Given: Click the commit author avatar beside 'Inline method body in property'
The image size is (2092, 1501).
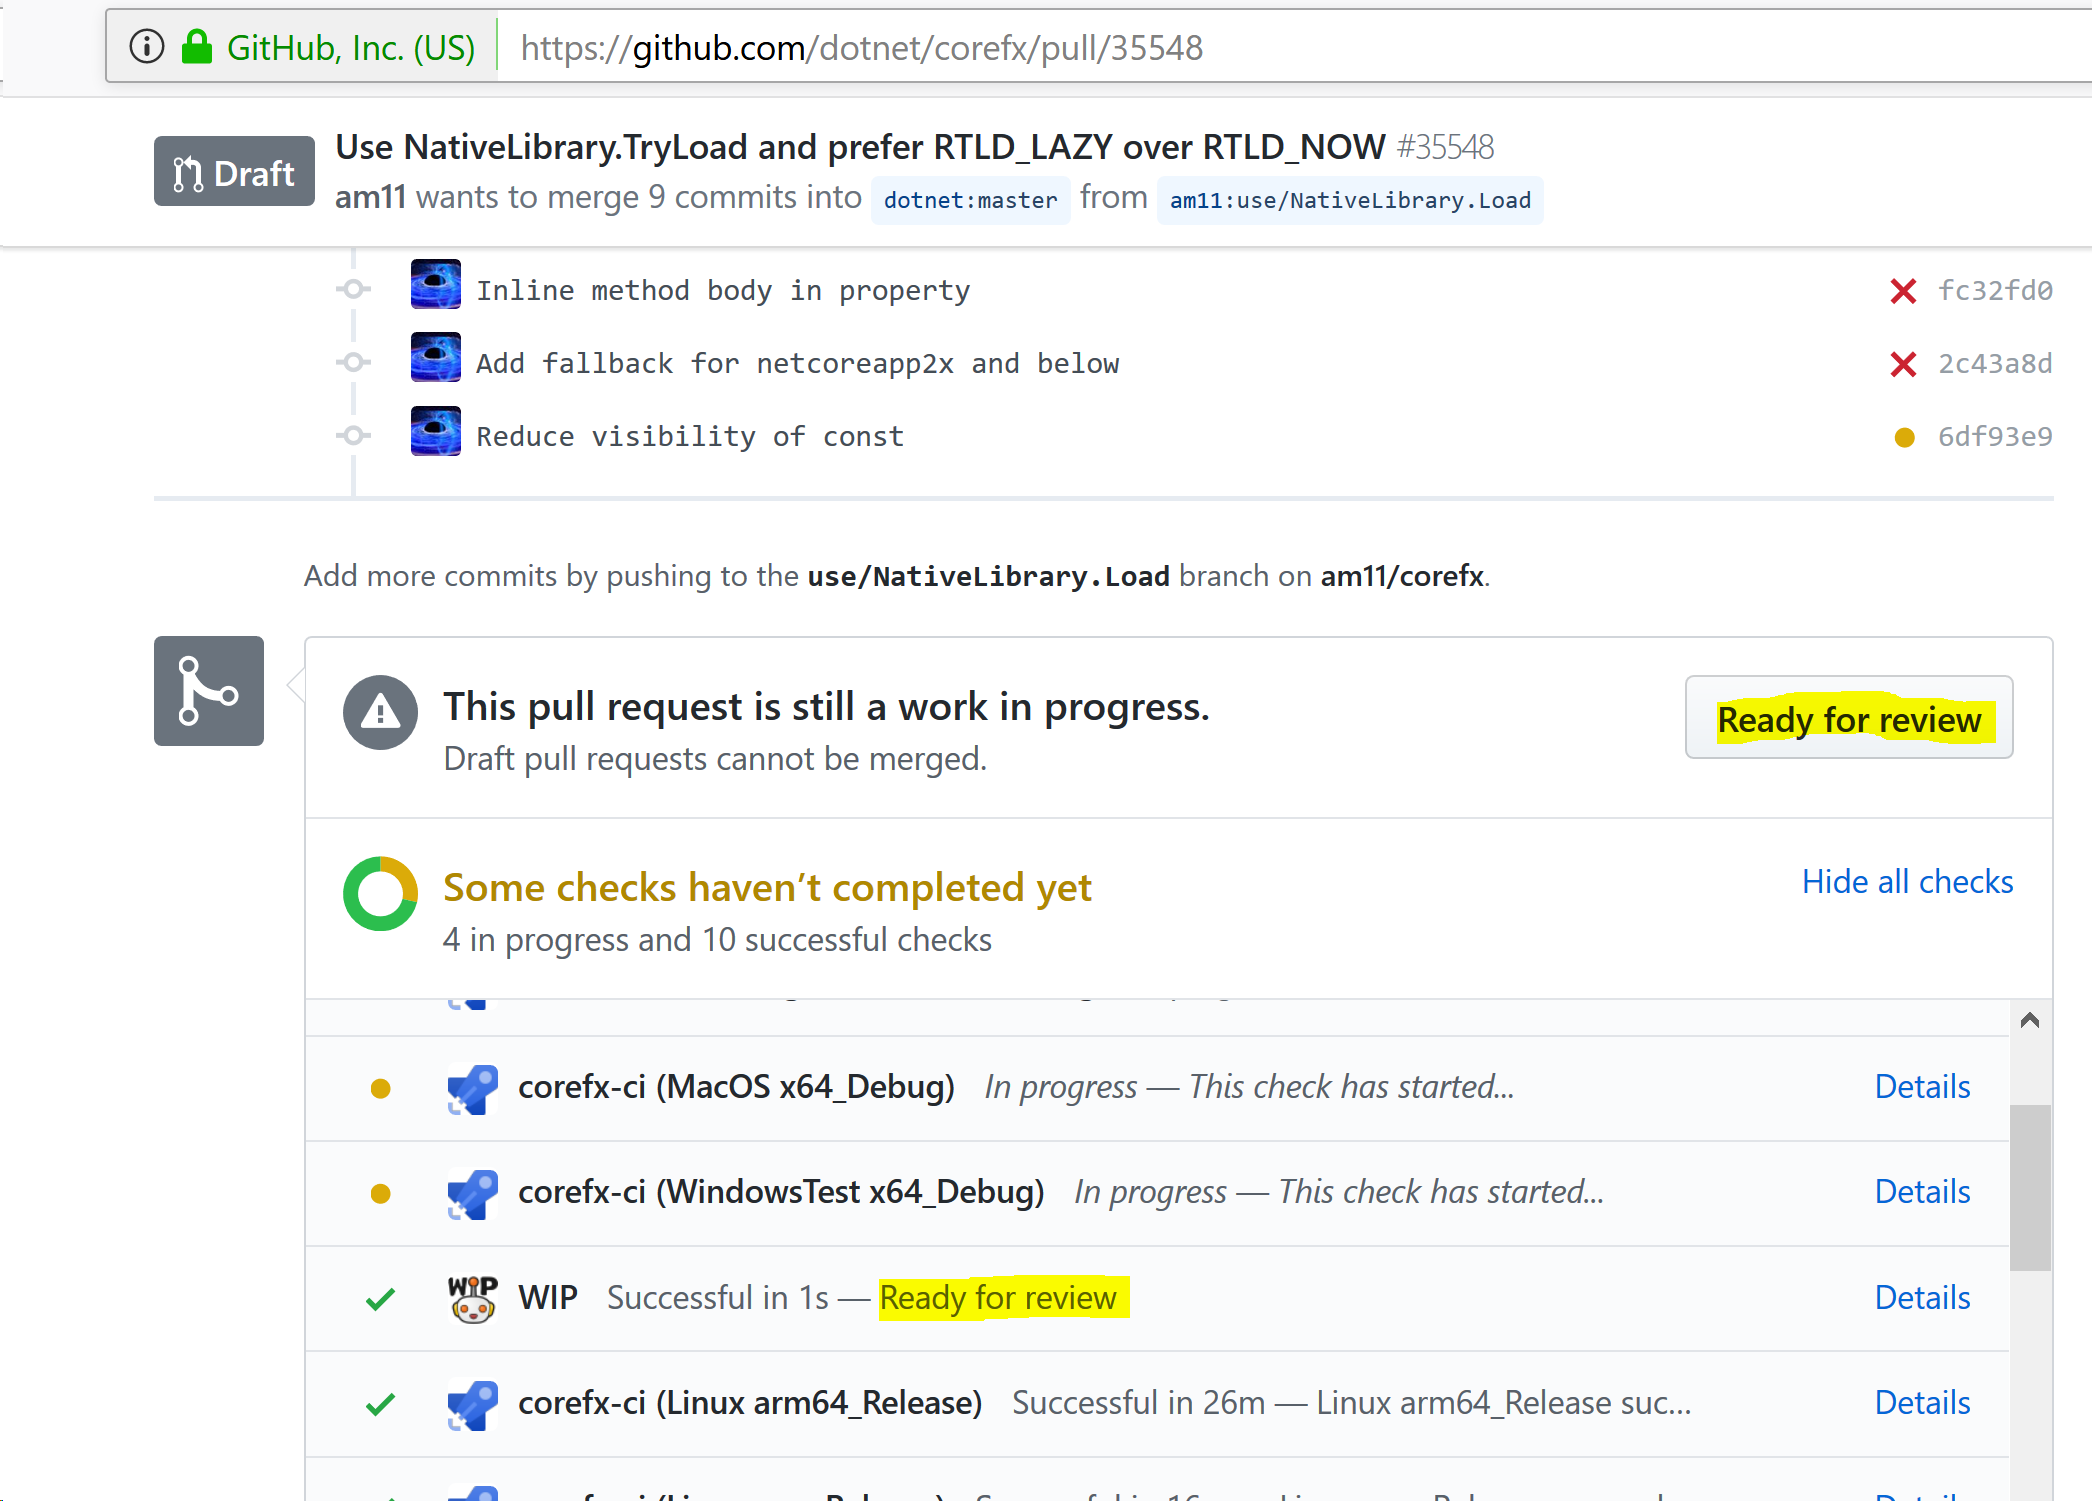Looking at the screenshot, I should click(435, 284).
